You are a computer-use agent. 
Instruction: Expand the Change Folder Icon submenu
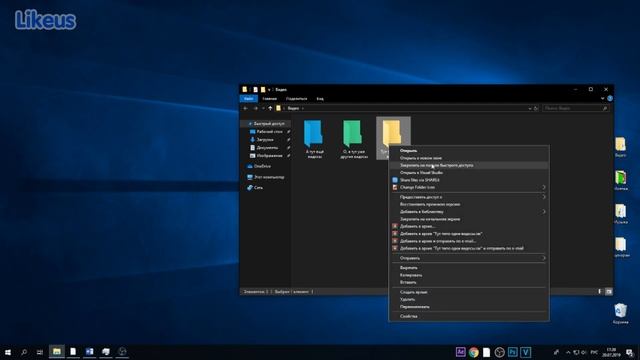(x=469, y=187)
